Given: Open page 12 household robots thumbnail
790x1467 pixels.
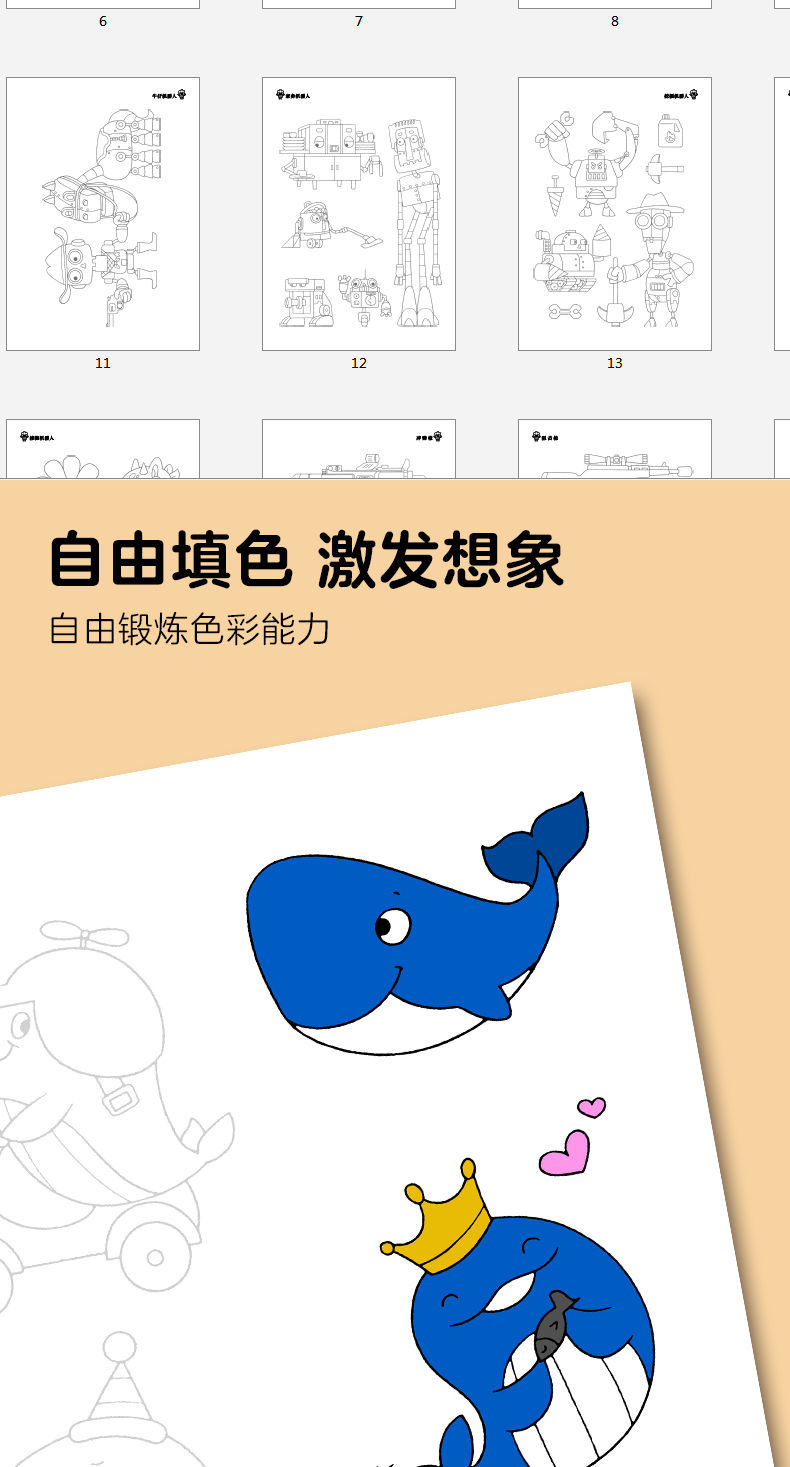Looking at the screenshot, I should (359, 214).
